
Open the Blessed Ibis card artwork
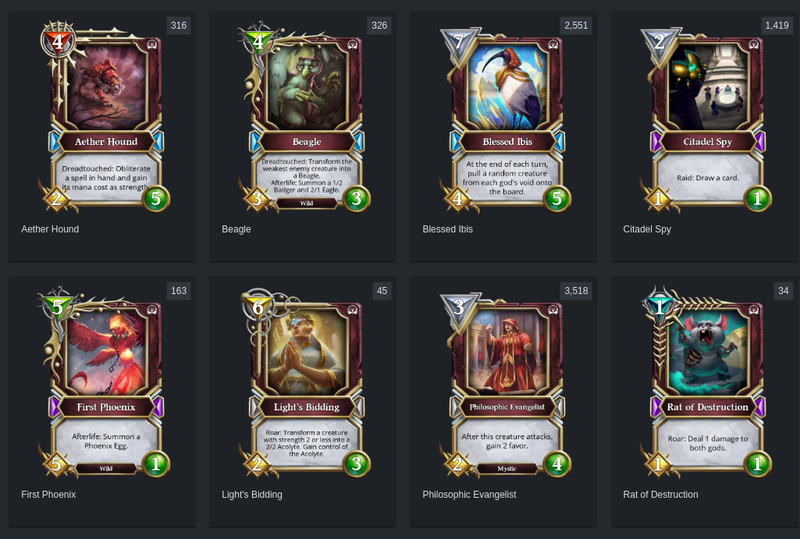(506, 117)
